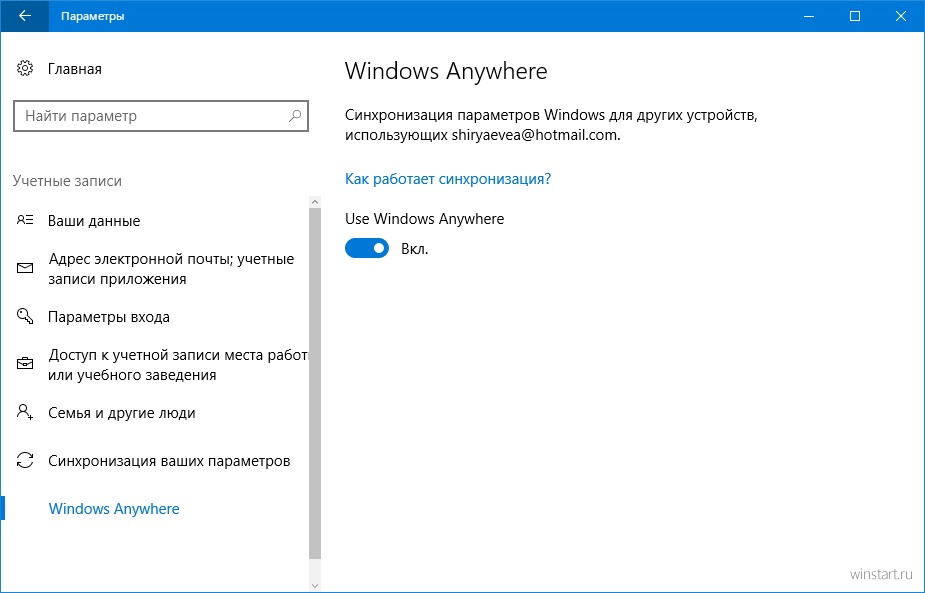925x593 pixels.
Task: Focus the Найти параметр search field
Action: click(x=160, y=116)
